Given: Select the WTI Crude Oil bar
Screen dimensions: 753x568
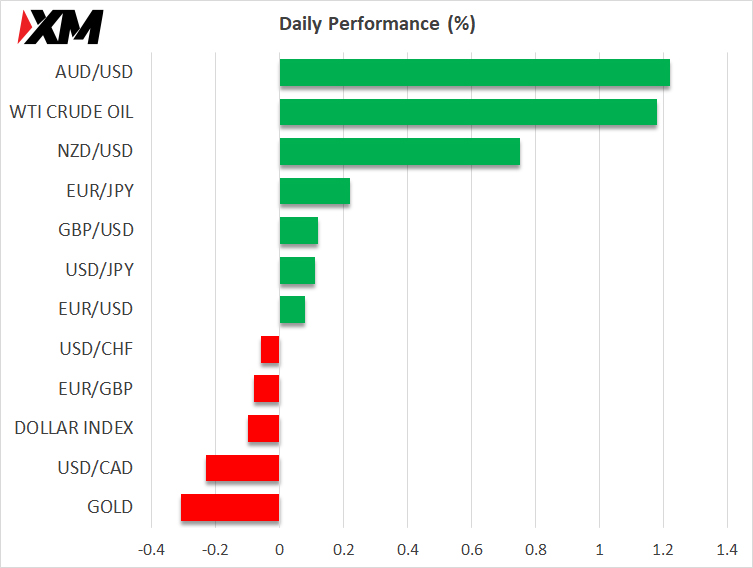Looking at the screenshot, I should tap(468, 112).
